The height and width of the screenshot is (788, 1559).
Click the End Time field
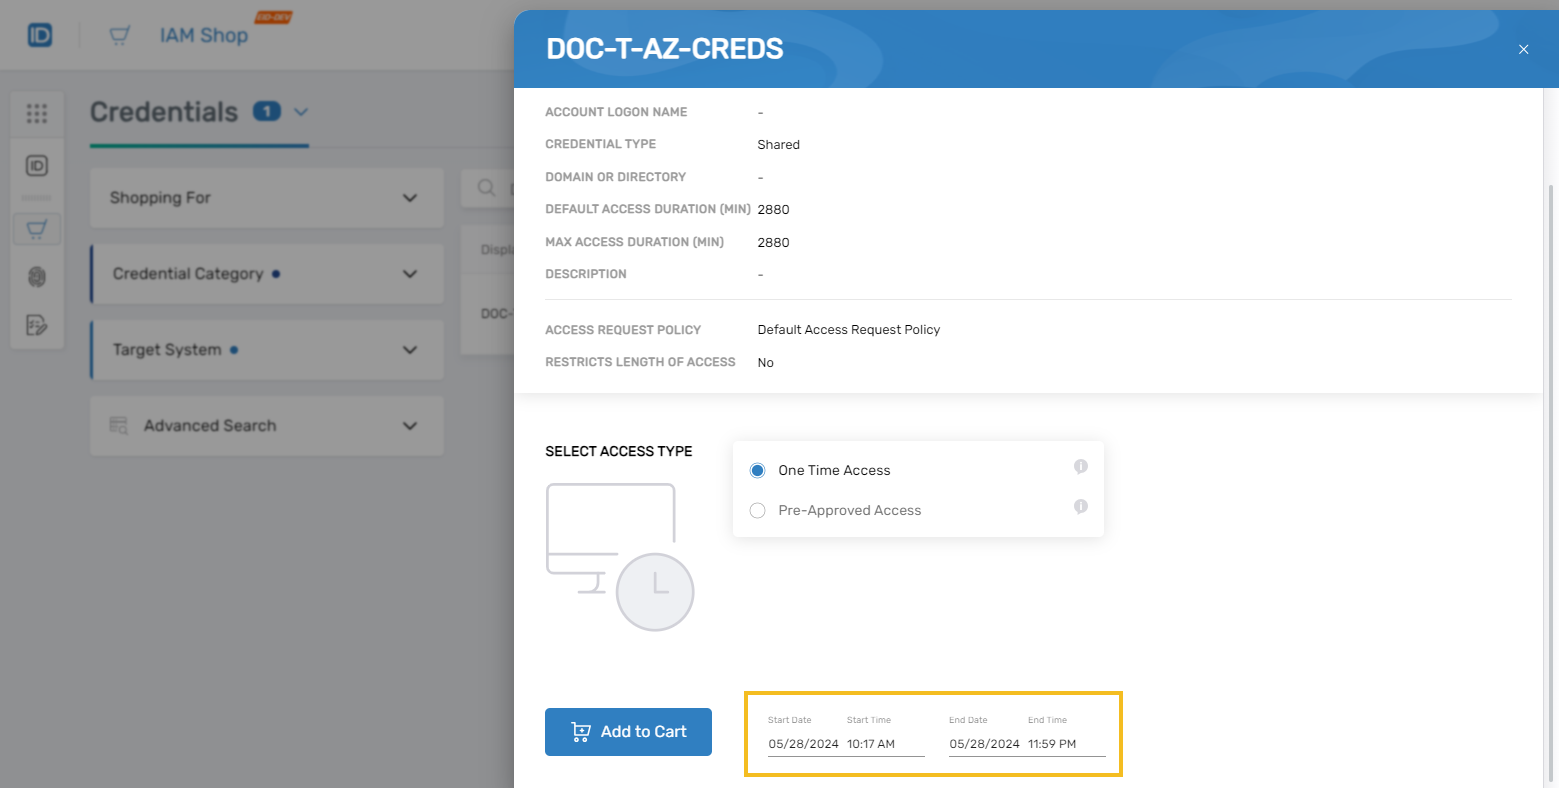1064,744
